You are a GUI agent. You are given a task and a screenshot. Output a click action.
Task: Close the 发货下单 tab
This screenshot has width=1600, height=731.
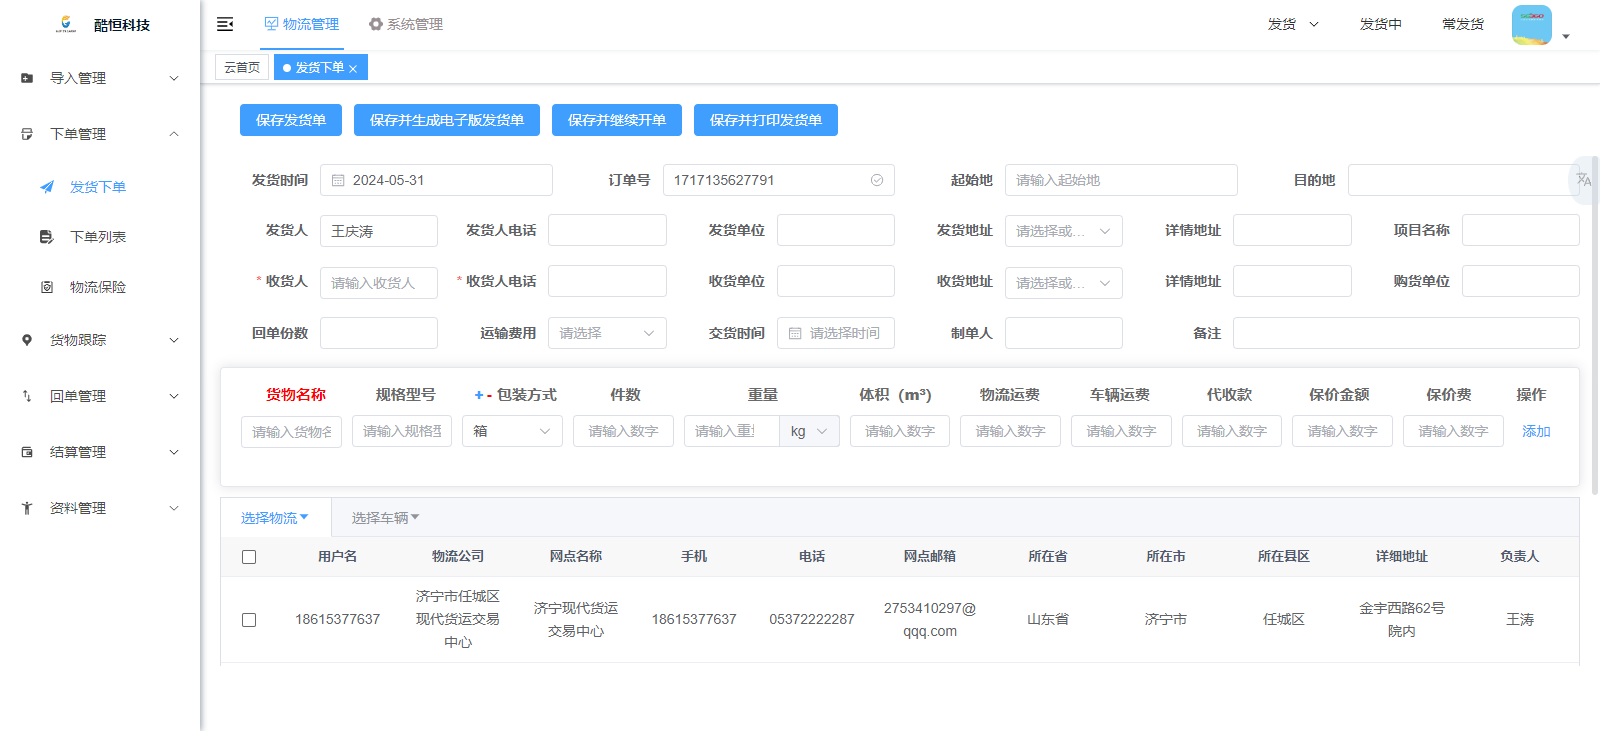pyautogui.click(x=353, y=69)
